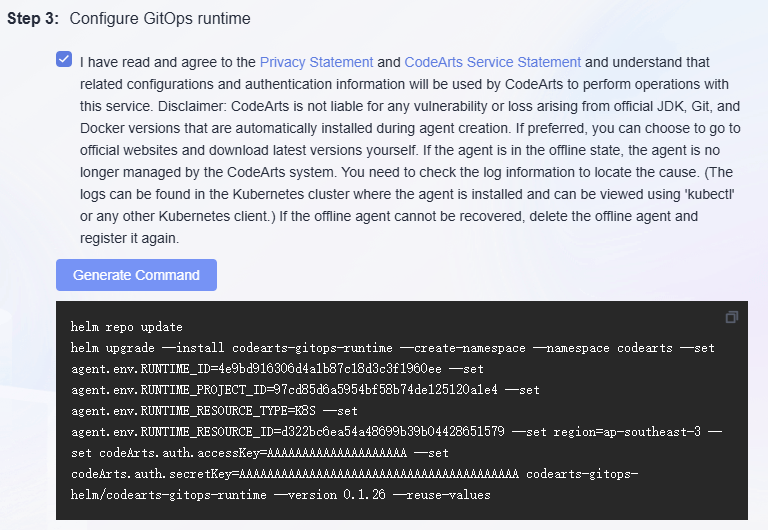Screen dimensions: 768x530
Task: Click the 'helm repo update' command line
Action: [x=127, y=327]
